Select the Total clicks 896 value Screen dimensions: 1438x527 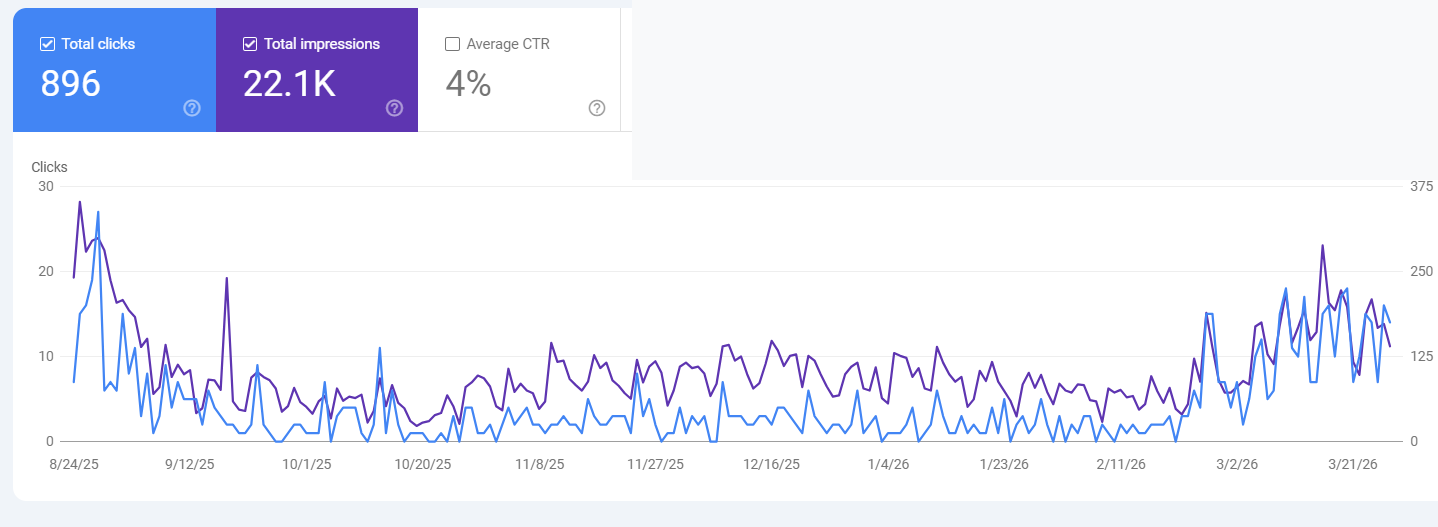pos(70,84)
